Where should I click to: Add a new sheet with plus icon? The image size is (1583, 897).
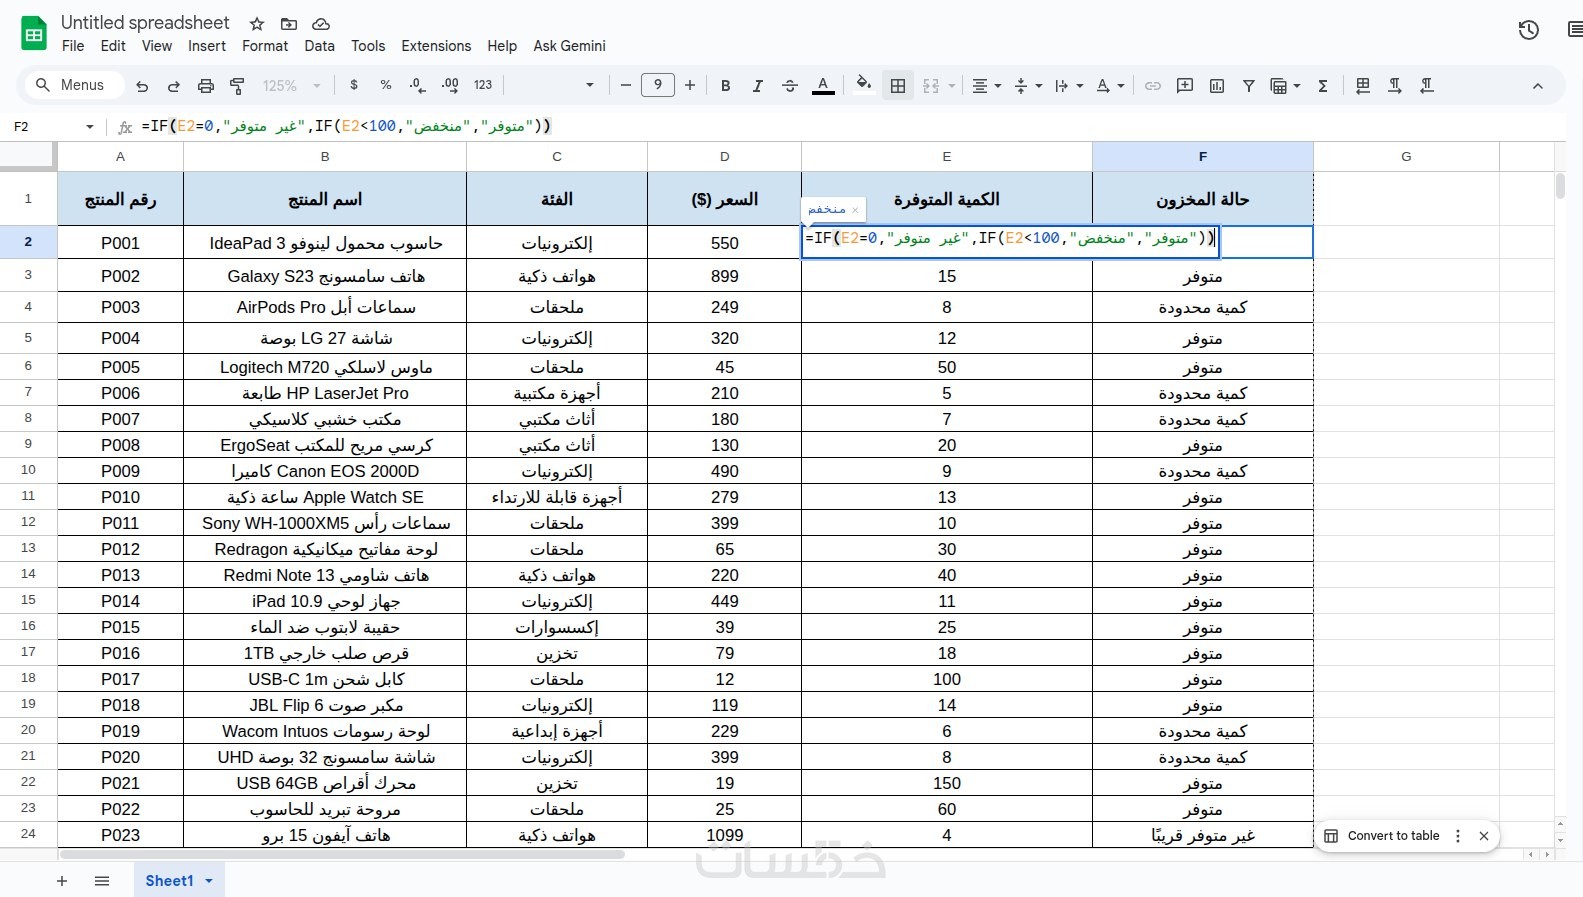click(62, 881)
